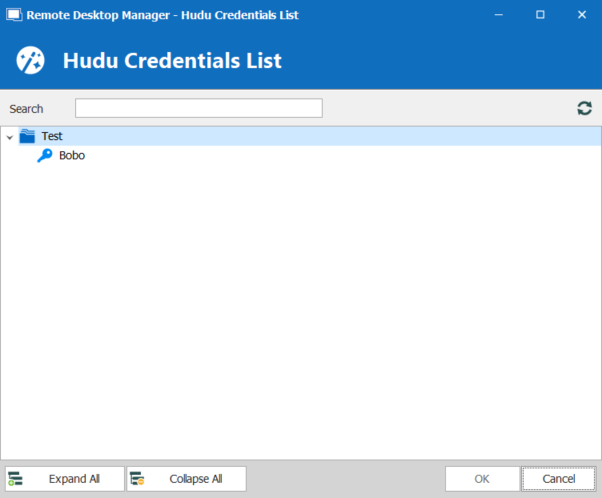This screenshot has height=498, width=602.
Task: Click the Expand All button's tree icon
Action: click(16, 479)
